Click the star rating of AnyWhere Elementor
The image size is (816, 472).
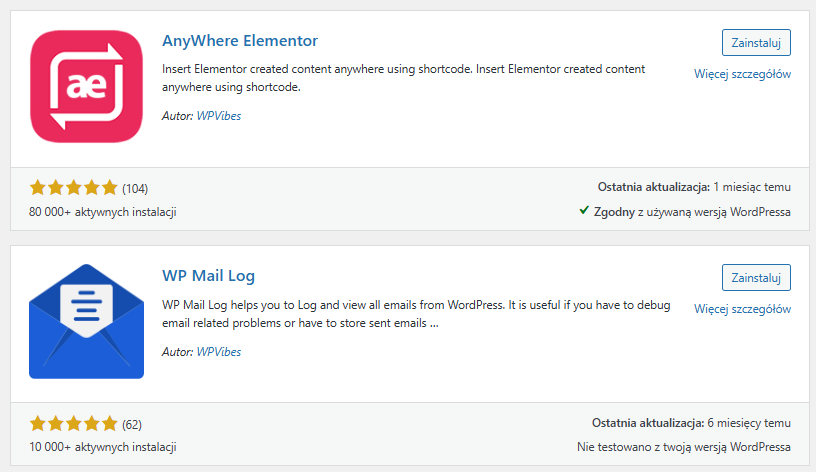pyautogui.click(x=73, y=188)
